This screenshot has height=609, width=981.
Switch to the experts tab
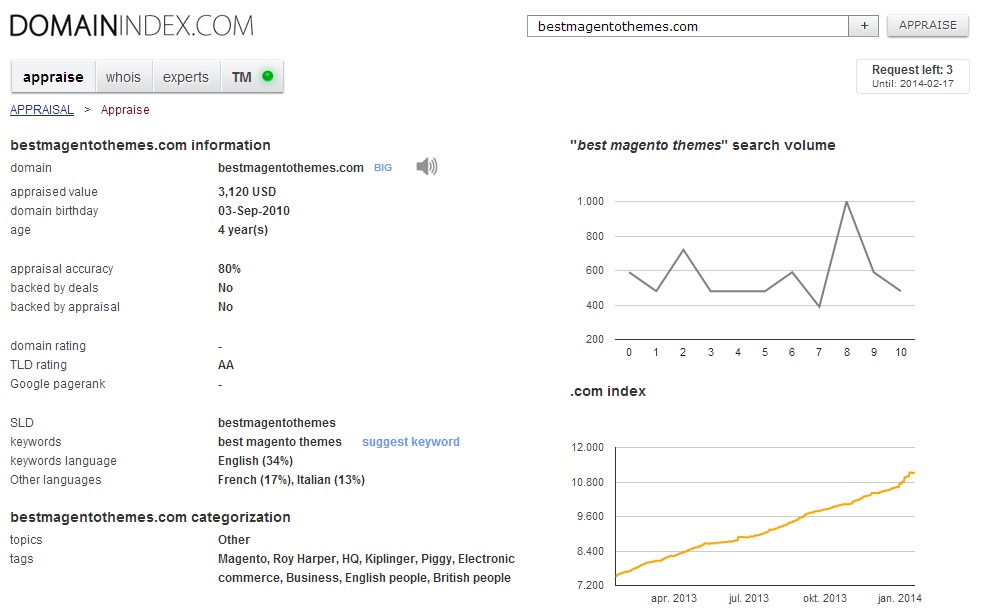click(x=186, y=77)
